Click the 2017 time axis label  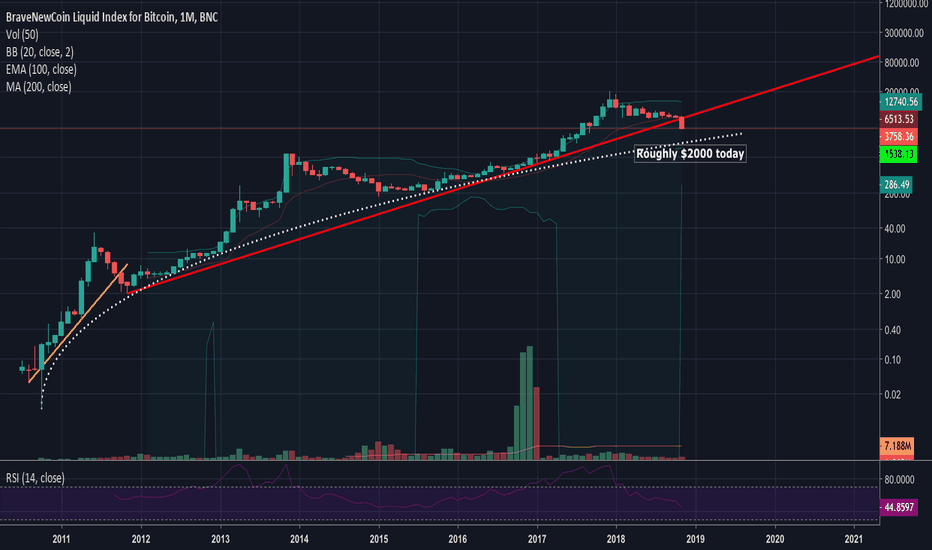pos(537,539)
